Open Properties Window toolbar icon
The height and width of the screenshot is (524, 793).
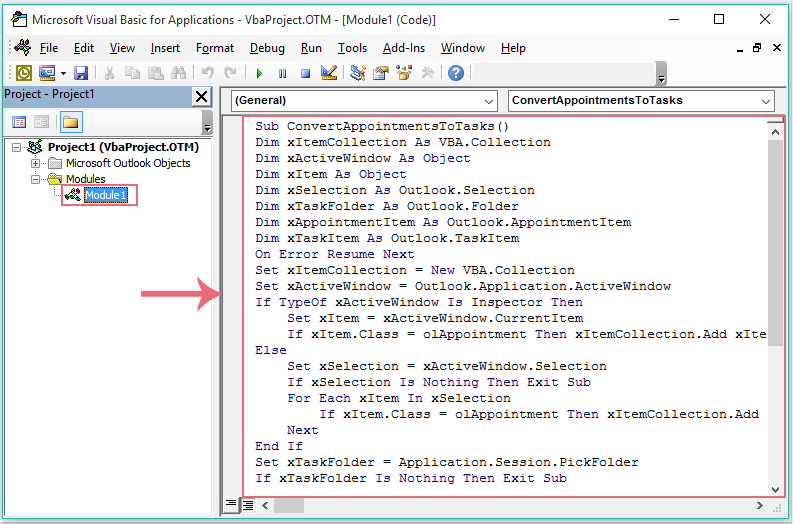click(x=381, y=73)
